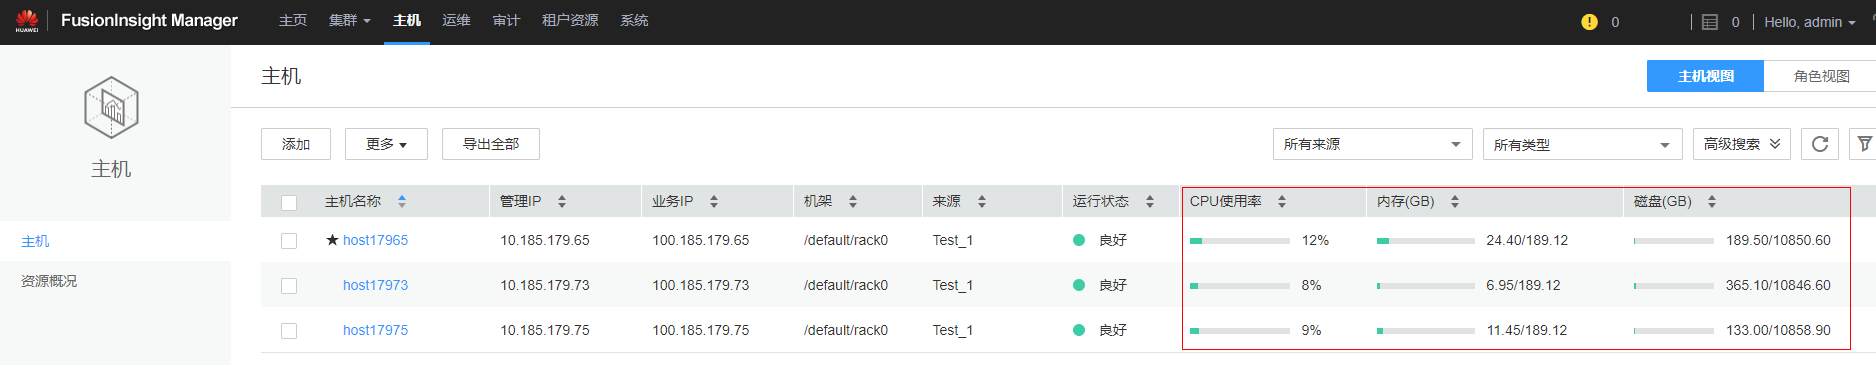Click the Huawei logo icon
Screen dimensions: 1876x365
(x=27, y=21)
